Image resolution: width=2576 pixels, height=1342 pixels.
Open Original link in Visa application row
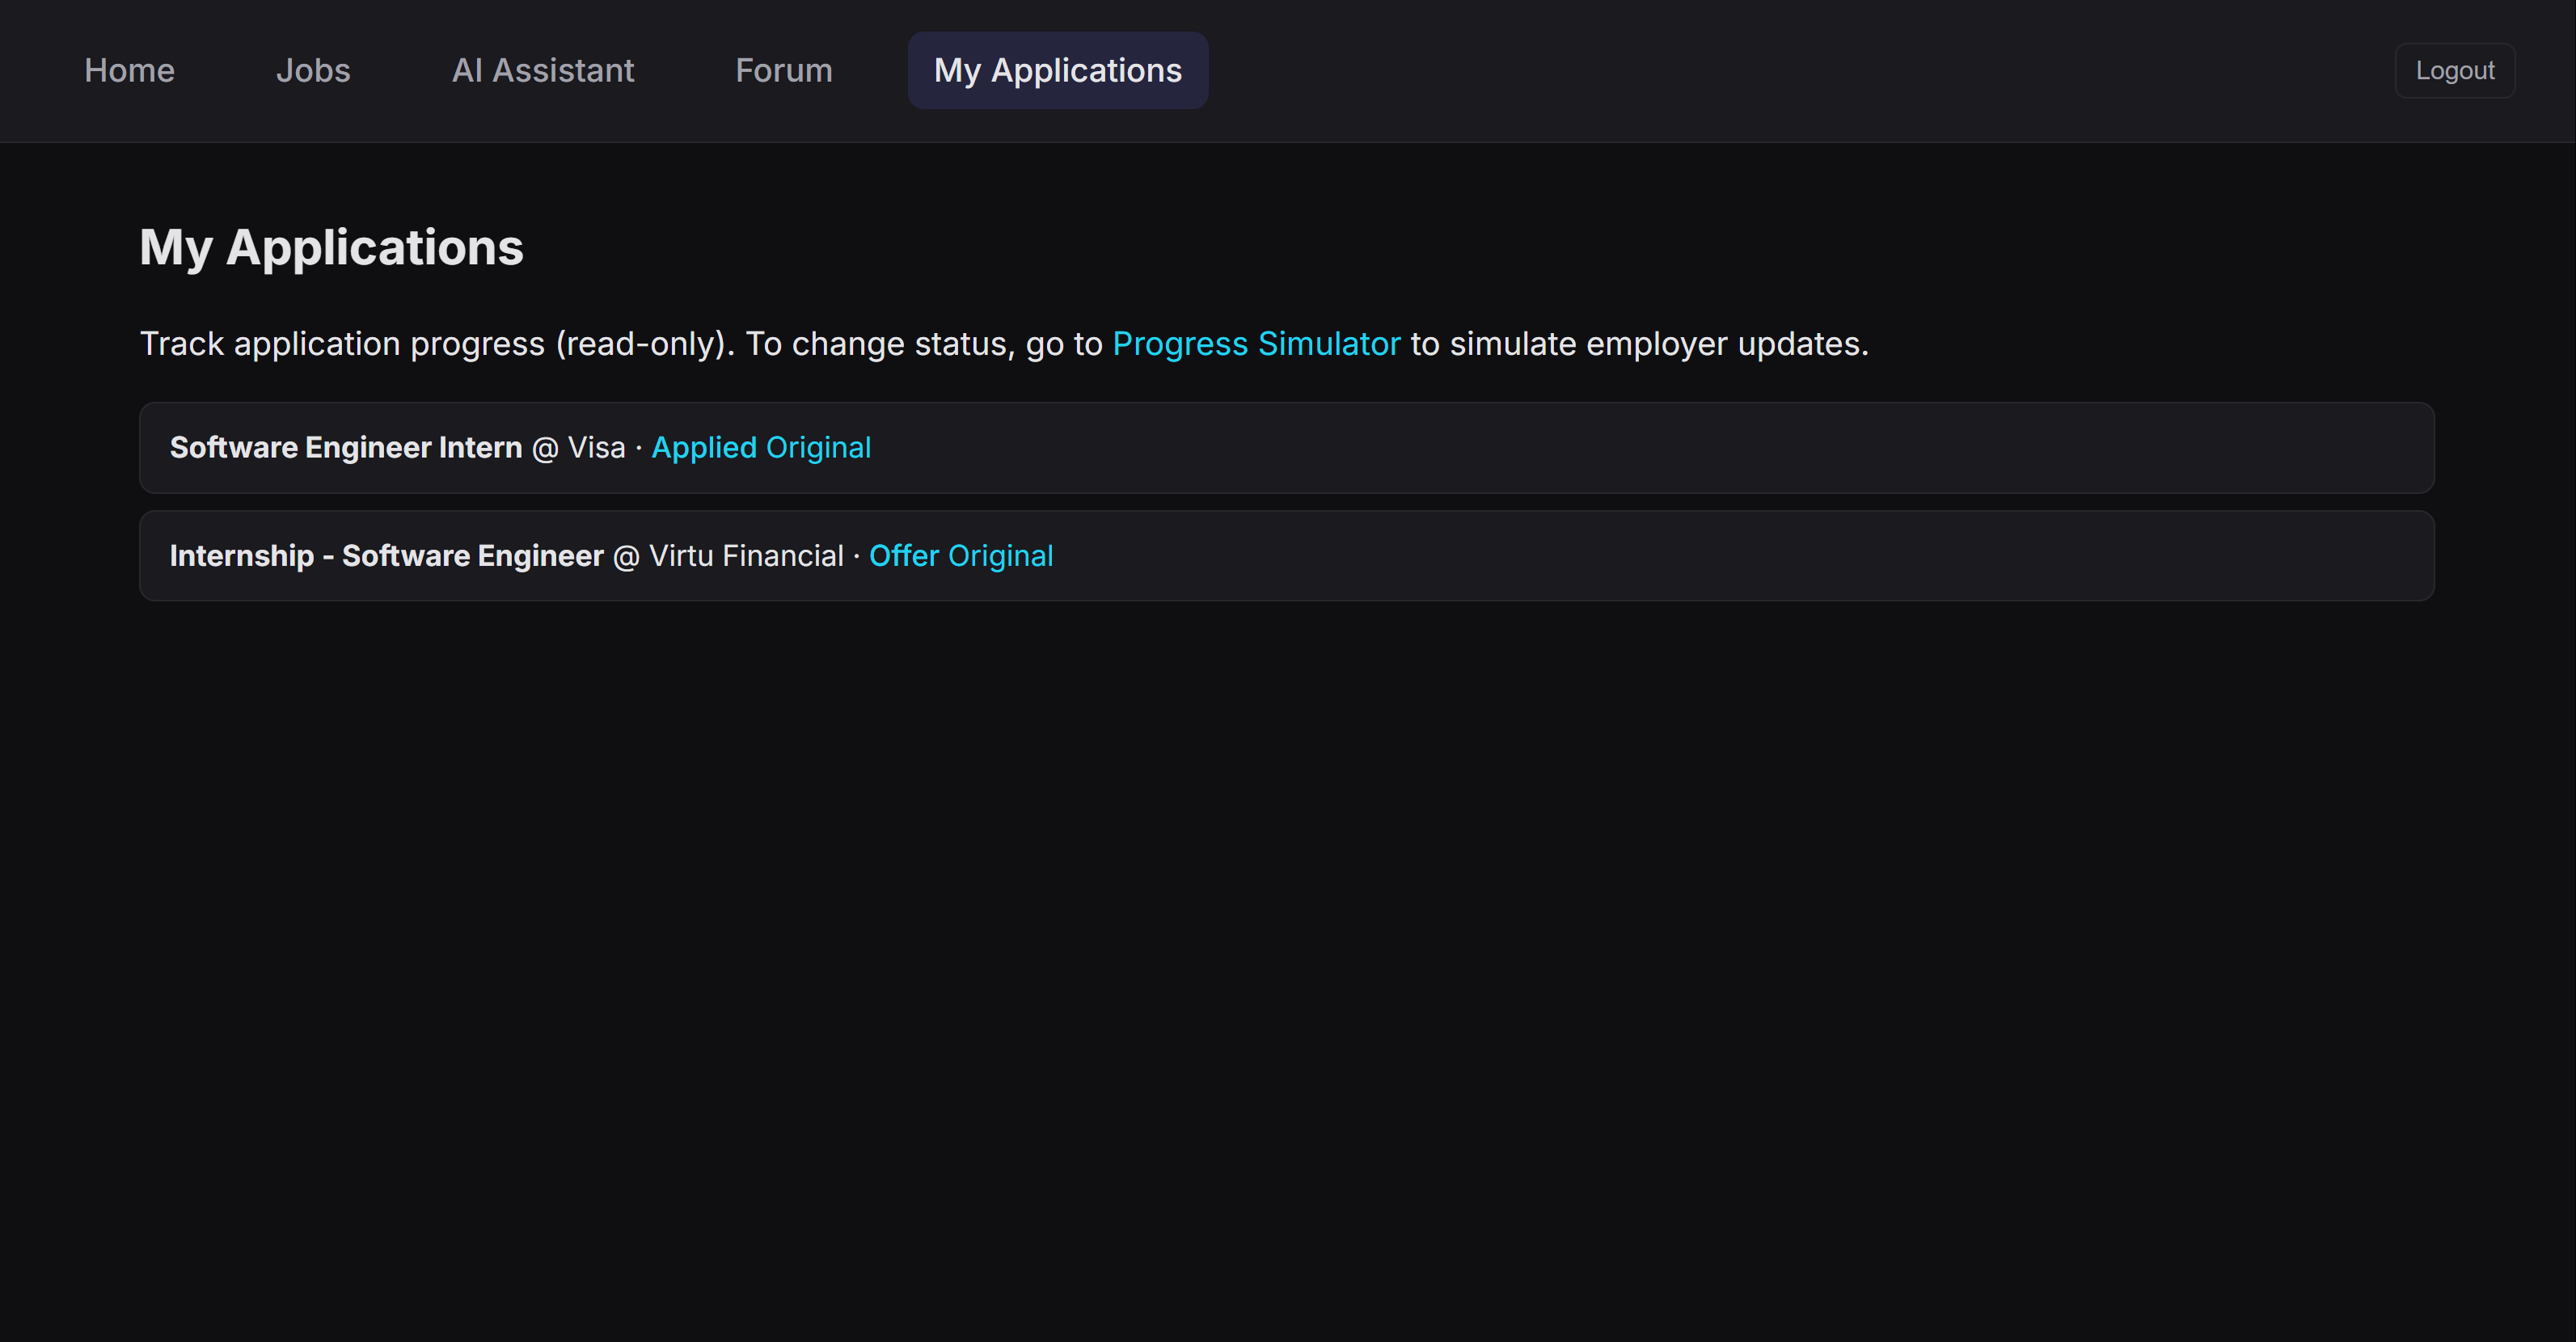[x=818, y=447]
